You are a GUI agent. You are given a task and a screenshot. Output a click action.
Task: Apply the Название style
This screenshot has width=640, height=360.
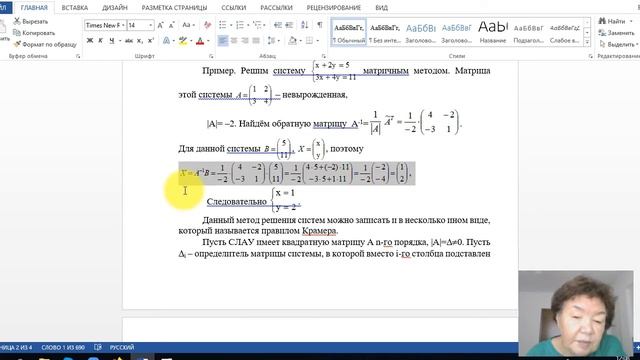493,32
